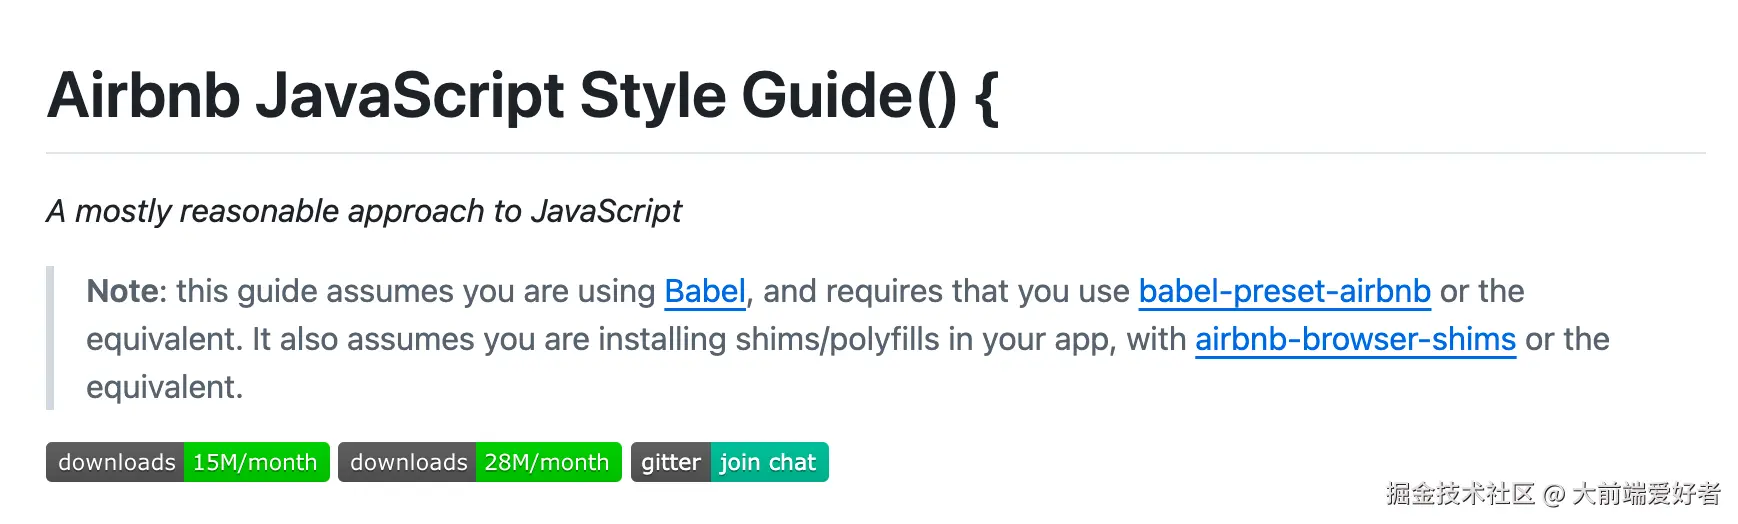Click the green 15M/month badge value
Screen dimensions: 1738x524
(255, 462)
